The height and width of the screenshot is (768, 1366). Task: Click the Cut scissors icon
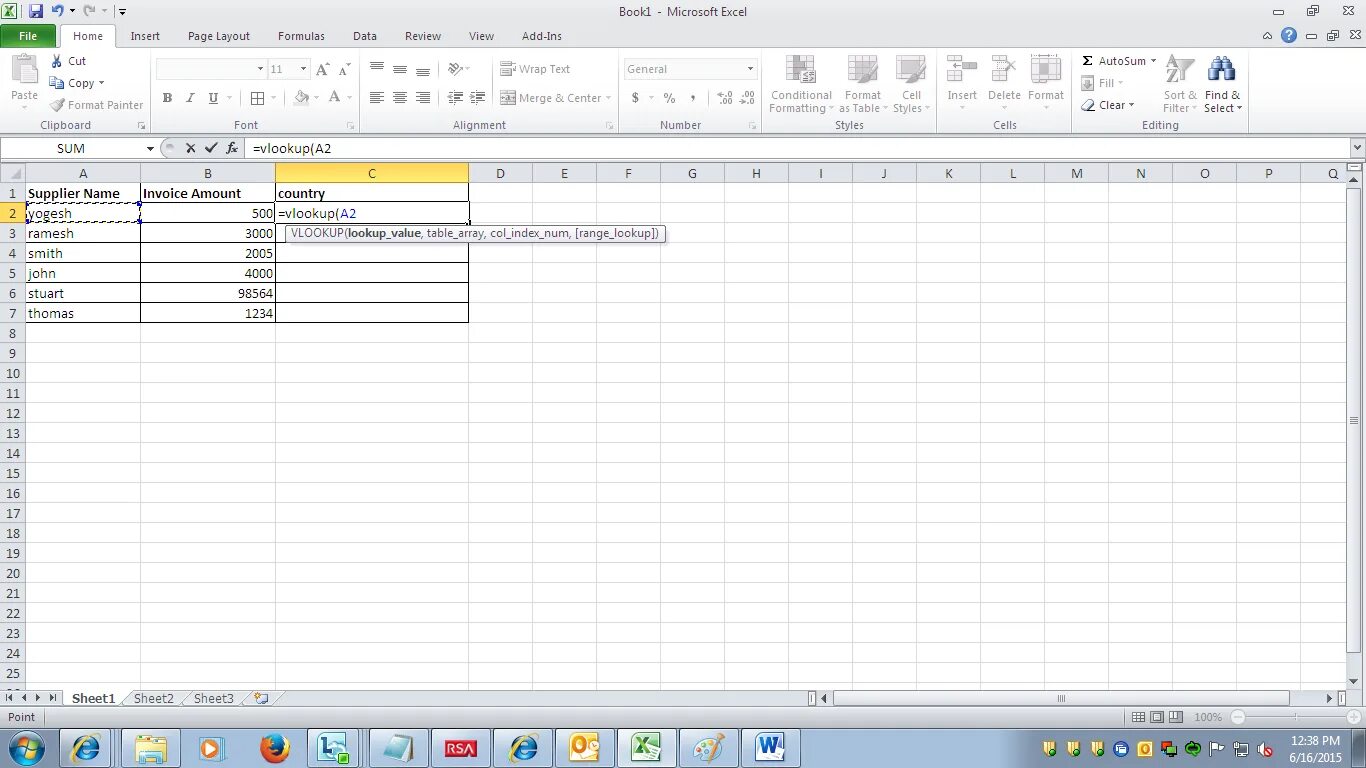(x=57, y=61)
